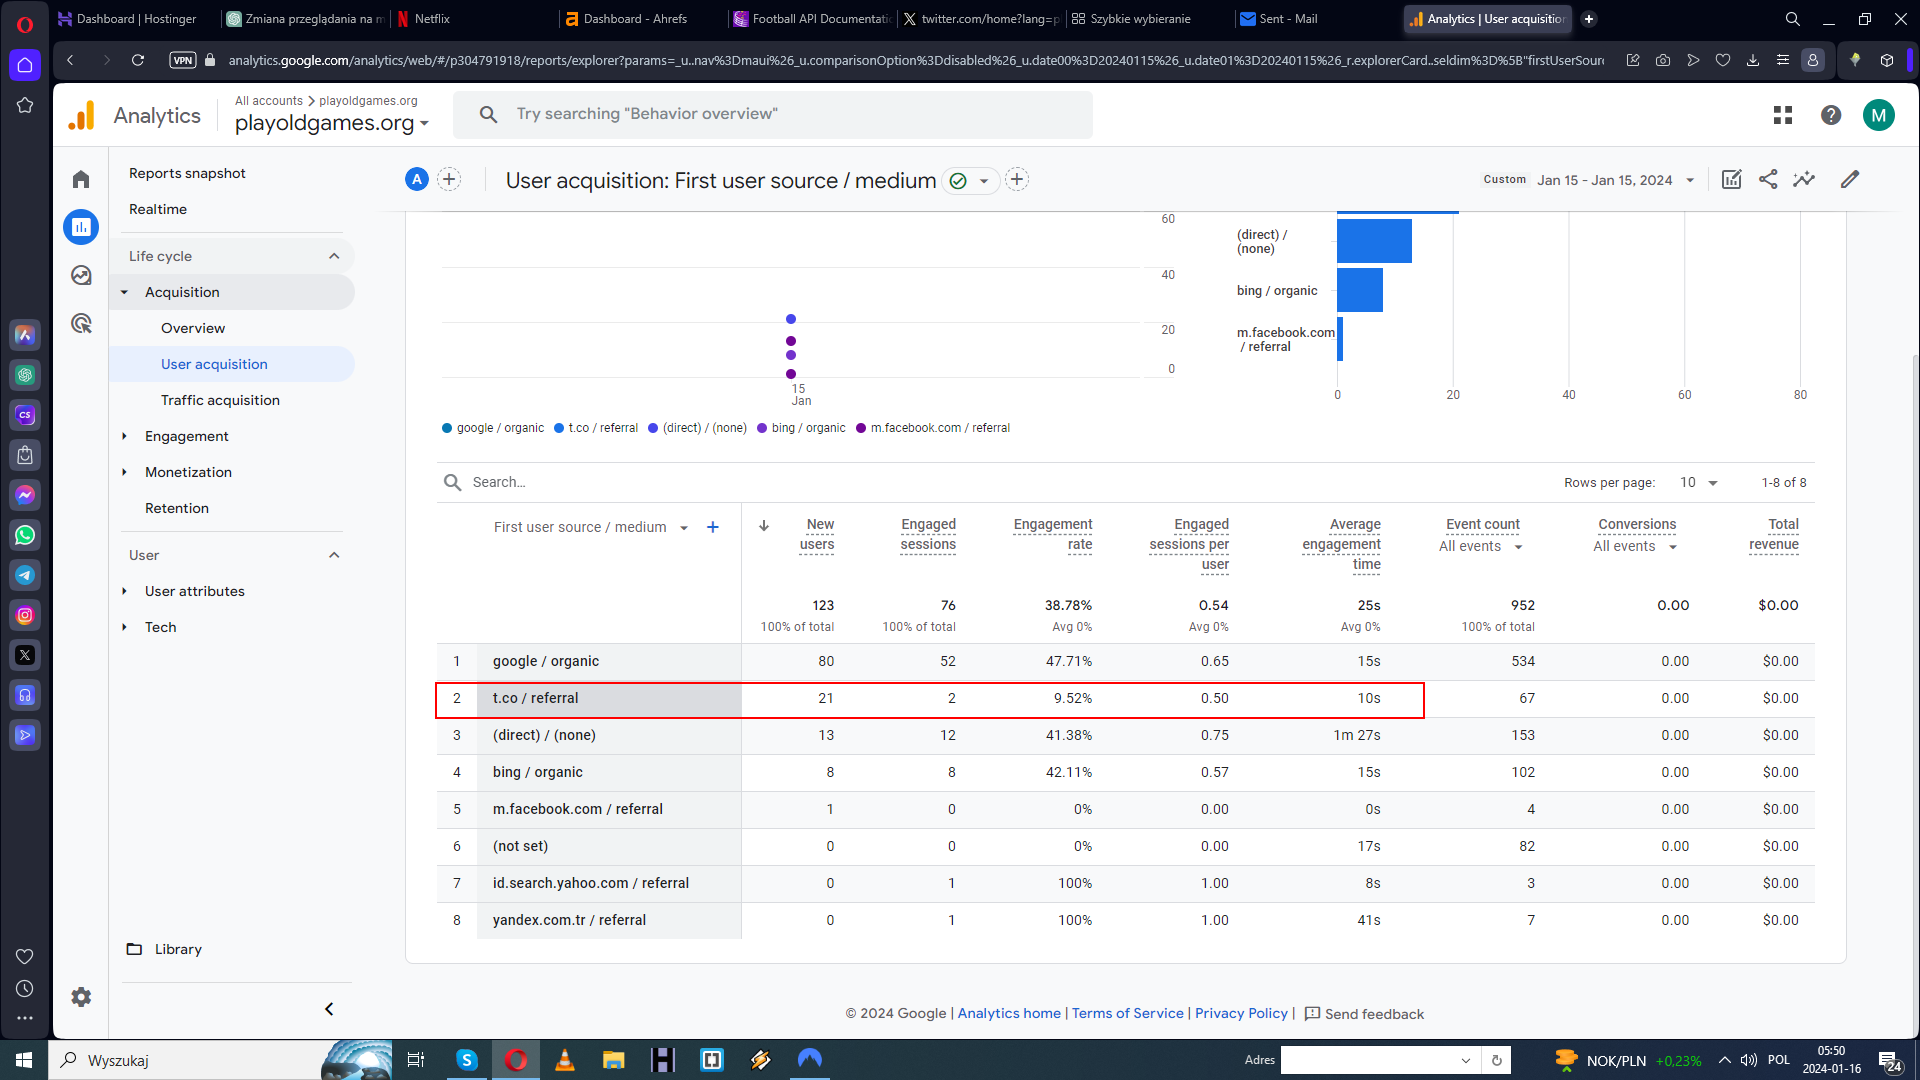
Task: Open WhatsApp in Opera sidebar
Action: 25,535
